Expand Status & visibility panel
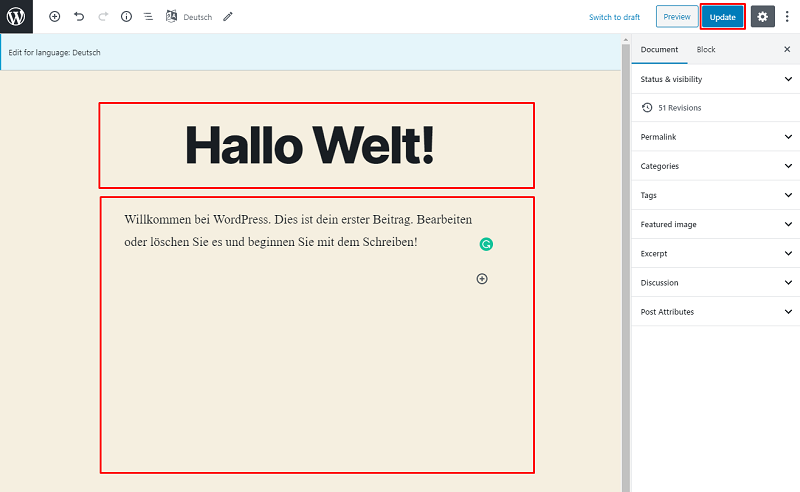The width and height of the screenshot is (800, 492). 716,79
